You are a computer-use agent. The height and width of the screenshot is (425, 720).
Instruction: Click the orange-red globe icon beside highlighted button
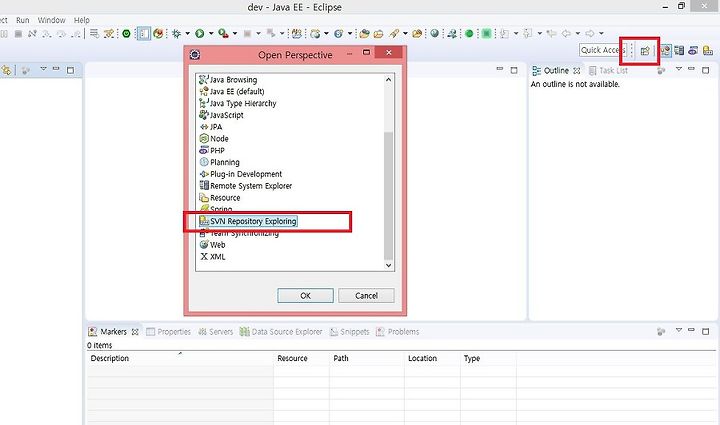[x=158, y=34]
